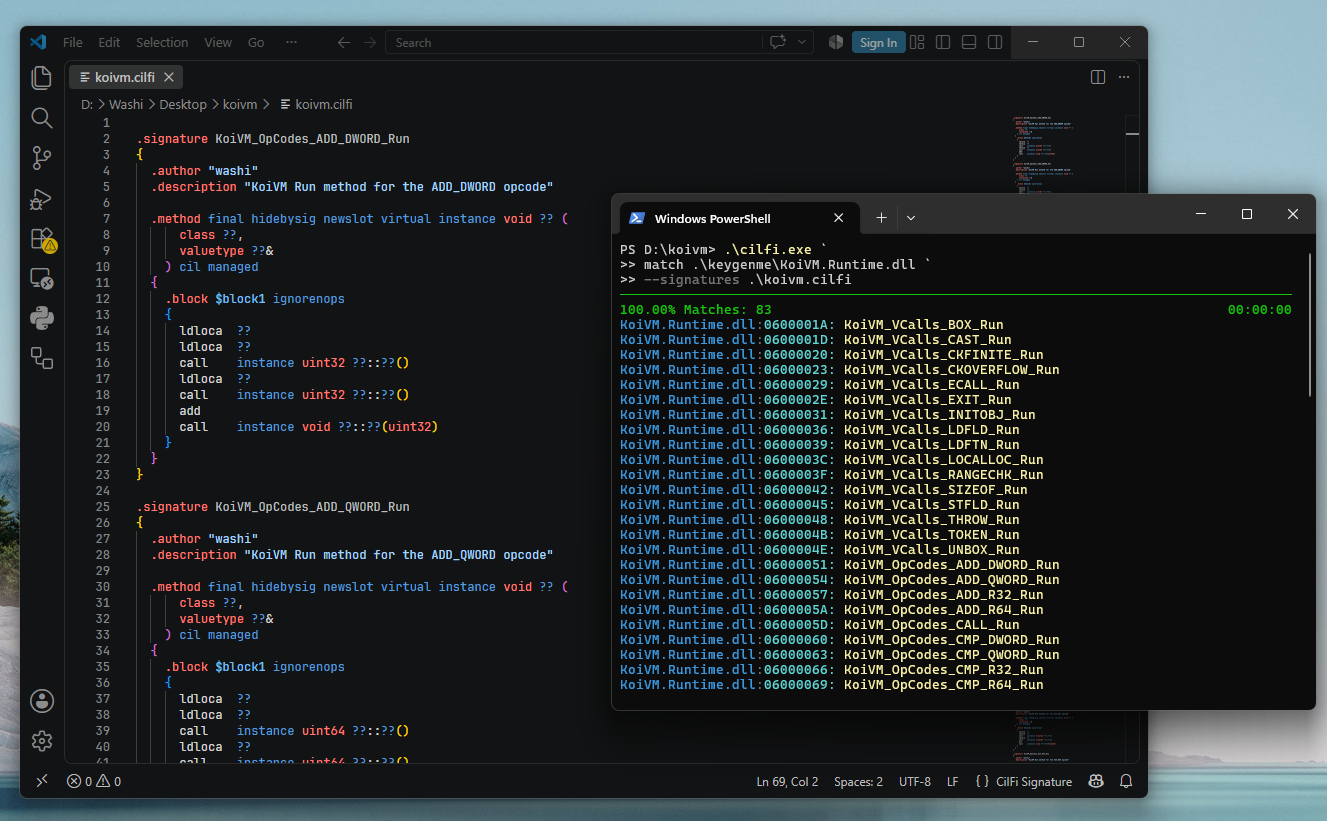Open the Selection menu
Image resolution: width=1327 pixels, height=821 pixels.
162,42
